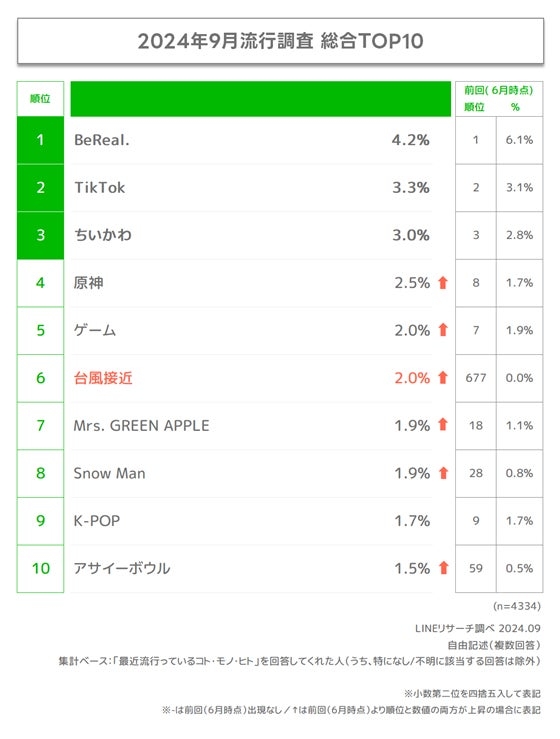Select the green rank 1 badge
The image size is (560, 739).
pos(41,140)
